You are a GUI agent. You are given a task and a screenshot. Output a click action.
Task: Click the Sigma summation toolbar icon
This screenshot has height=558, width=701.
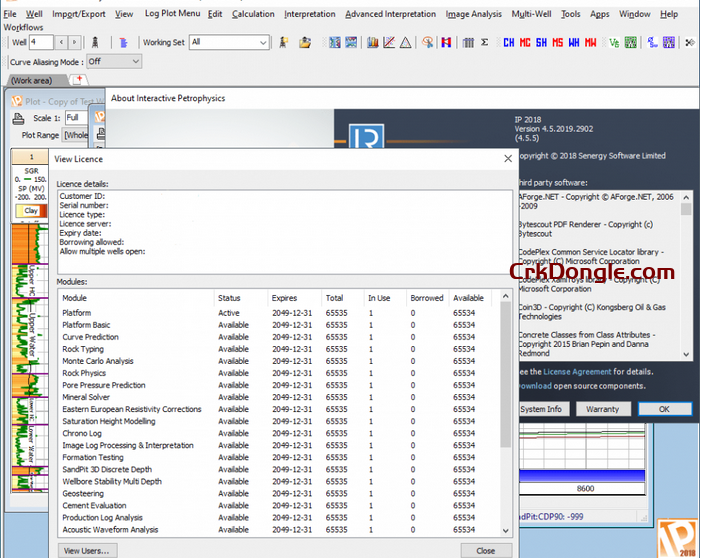point(485,43)
